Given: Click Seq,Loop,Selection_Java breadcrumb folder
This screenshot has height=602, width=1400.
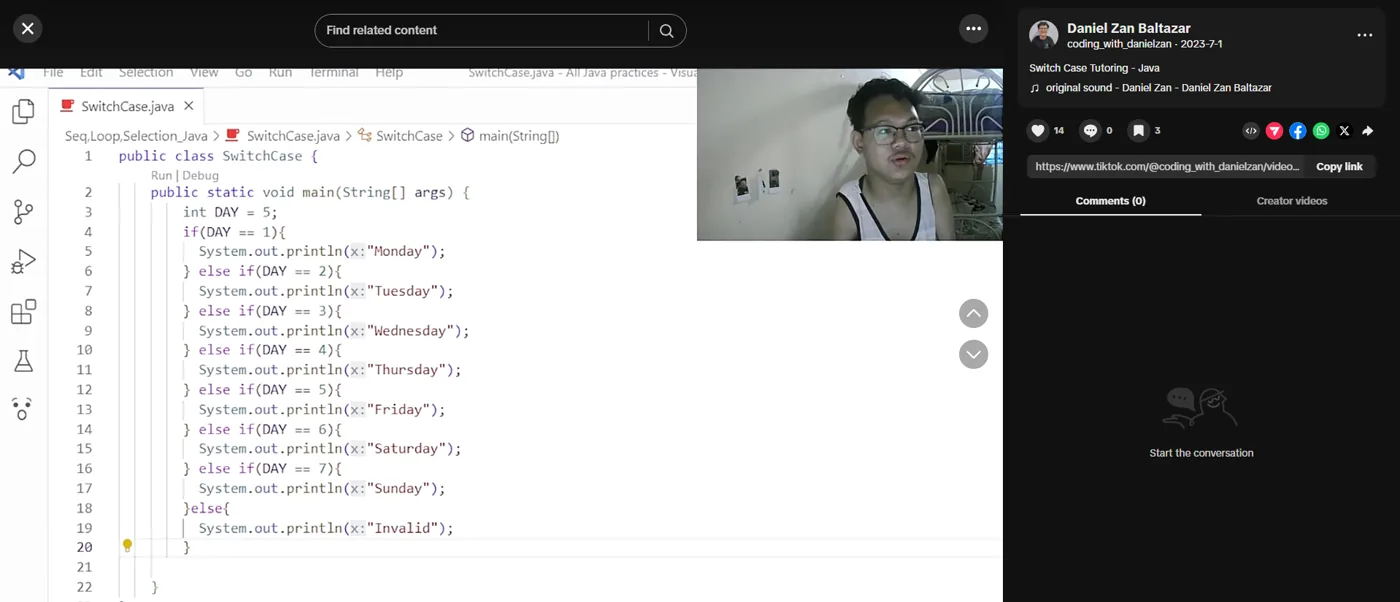Looking at the screenshot, I should (136, 136).
